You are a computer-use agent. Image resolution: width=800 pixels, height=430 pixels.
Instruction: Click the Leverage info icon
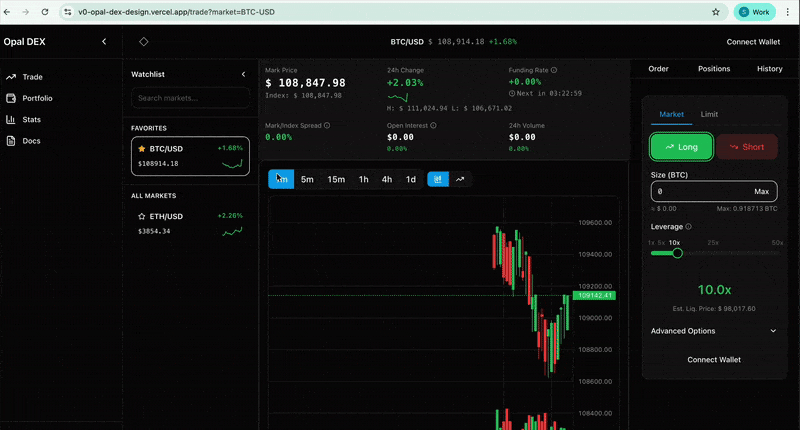[688, 226]
